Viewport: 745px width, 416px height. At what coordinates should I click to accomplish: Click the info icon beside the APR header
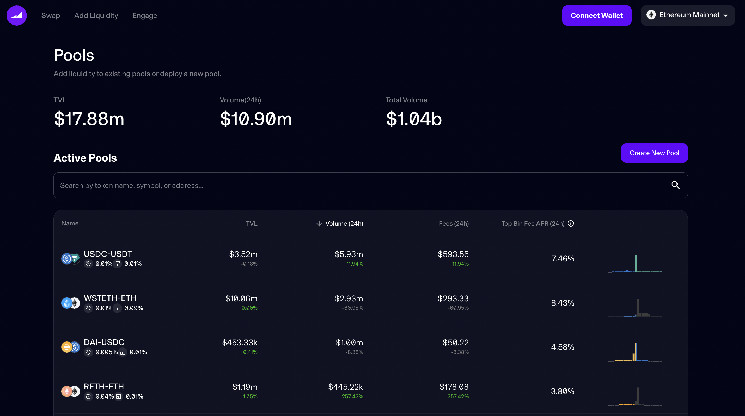[570, 223]
